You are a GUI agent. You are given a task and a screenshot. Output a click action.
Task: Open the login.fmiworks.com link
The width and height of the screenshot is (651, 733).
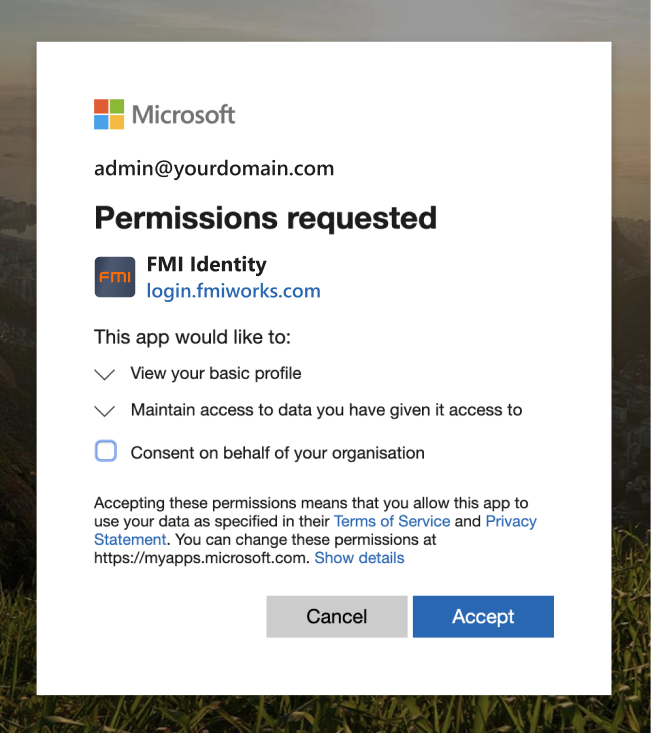click(x=233, y=291)
